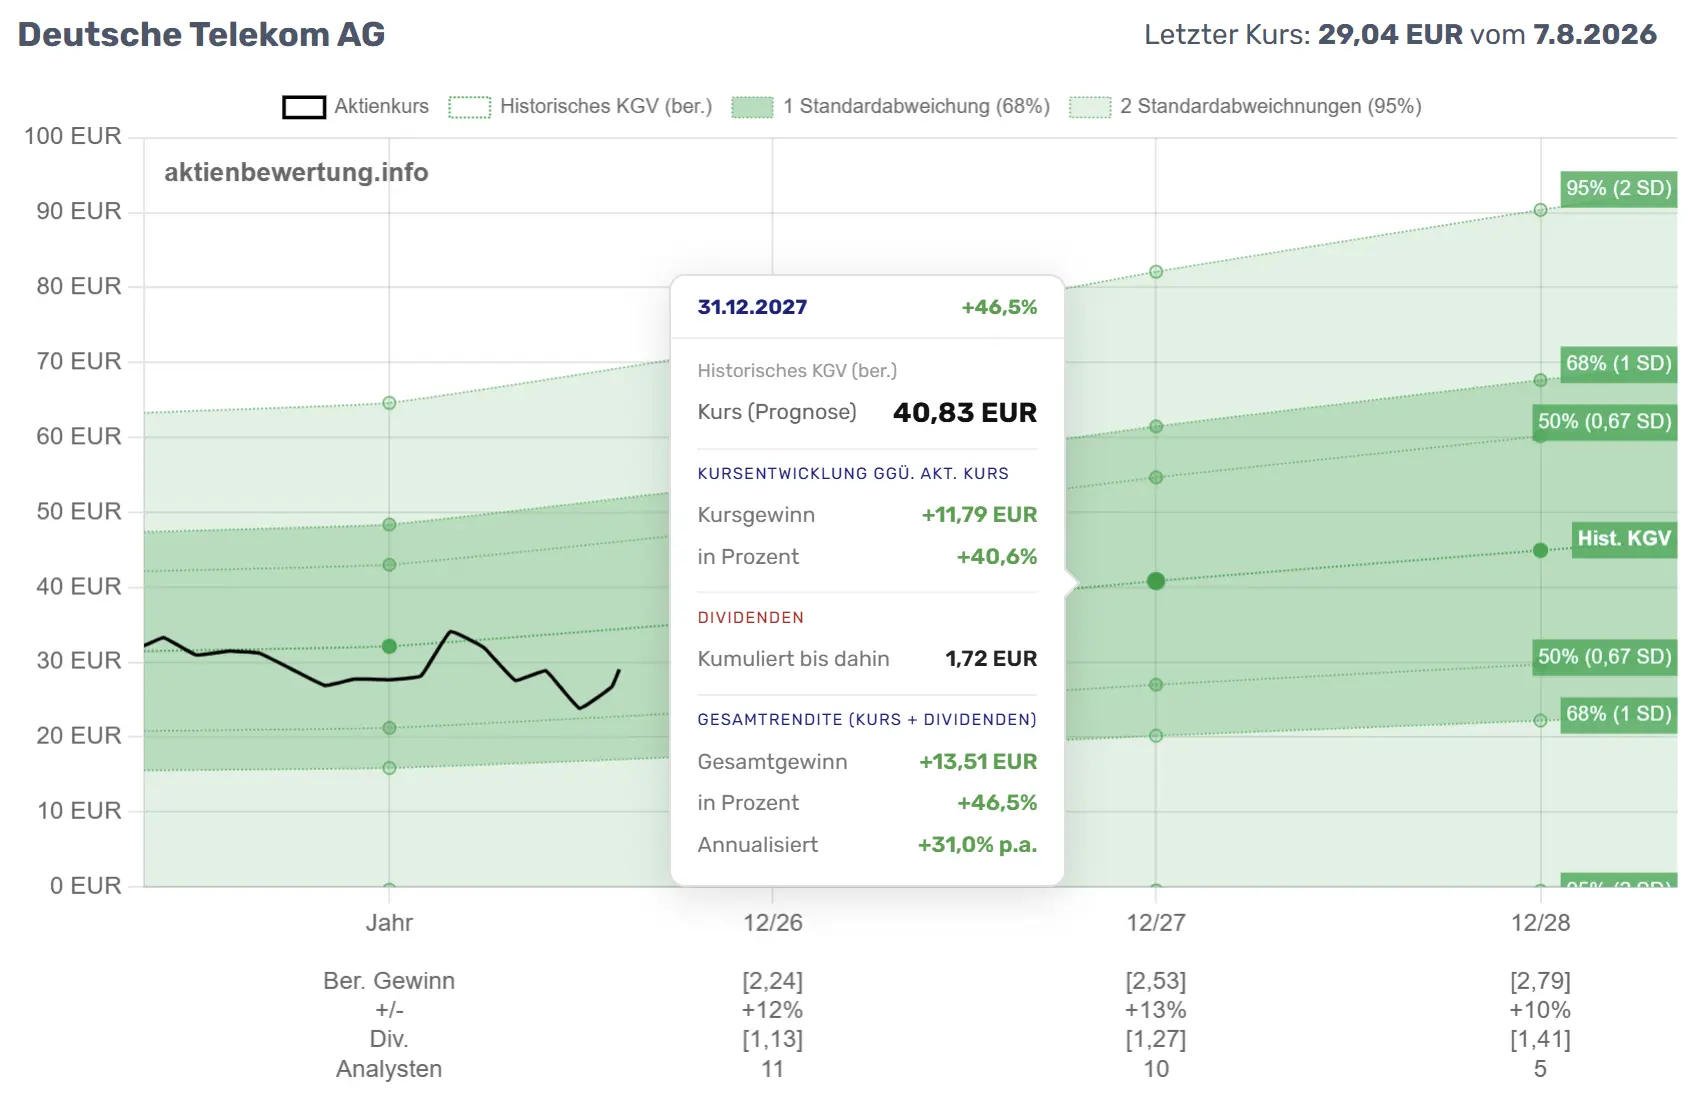Screen dimensions: 1700x1094
Task: Click the Analysten row label
Action: tap(389, 1069)
